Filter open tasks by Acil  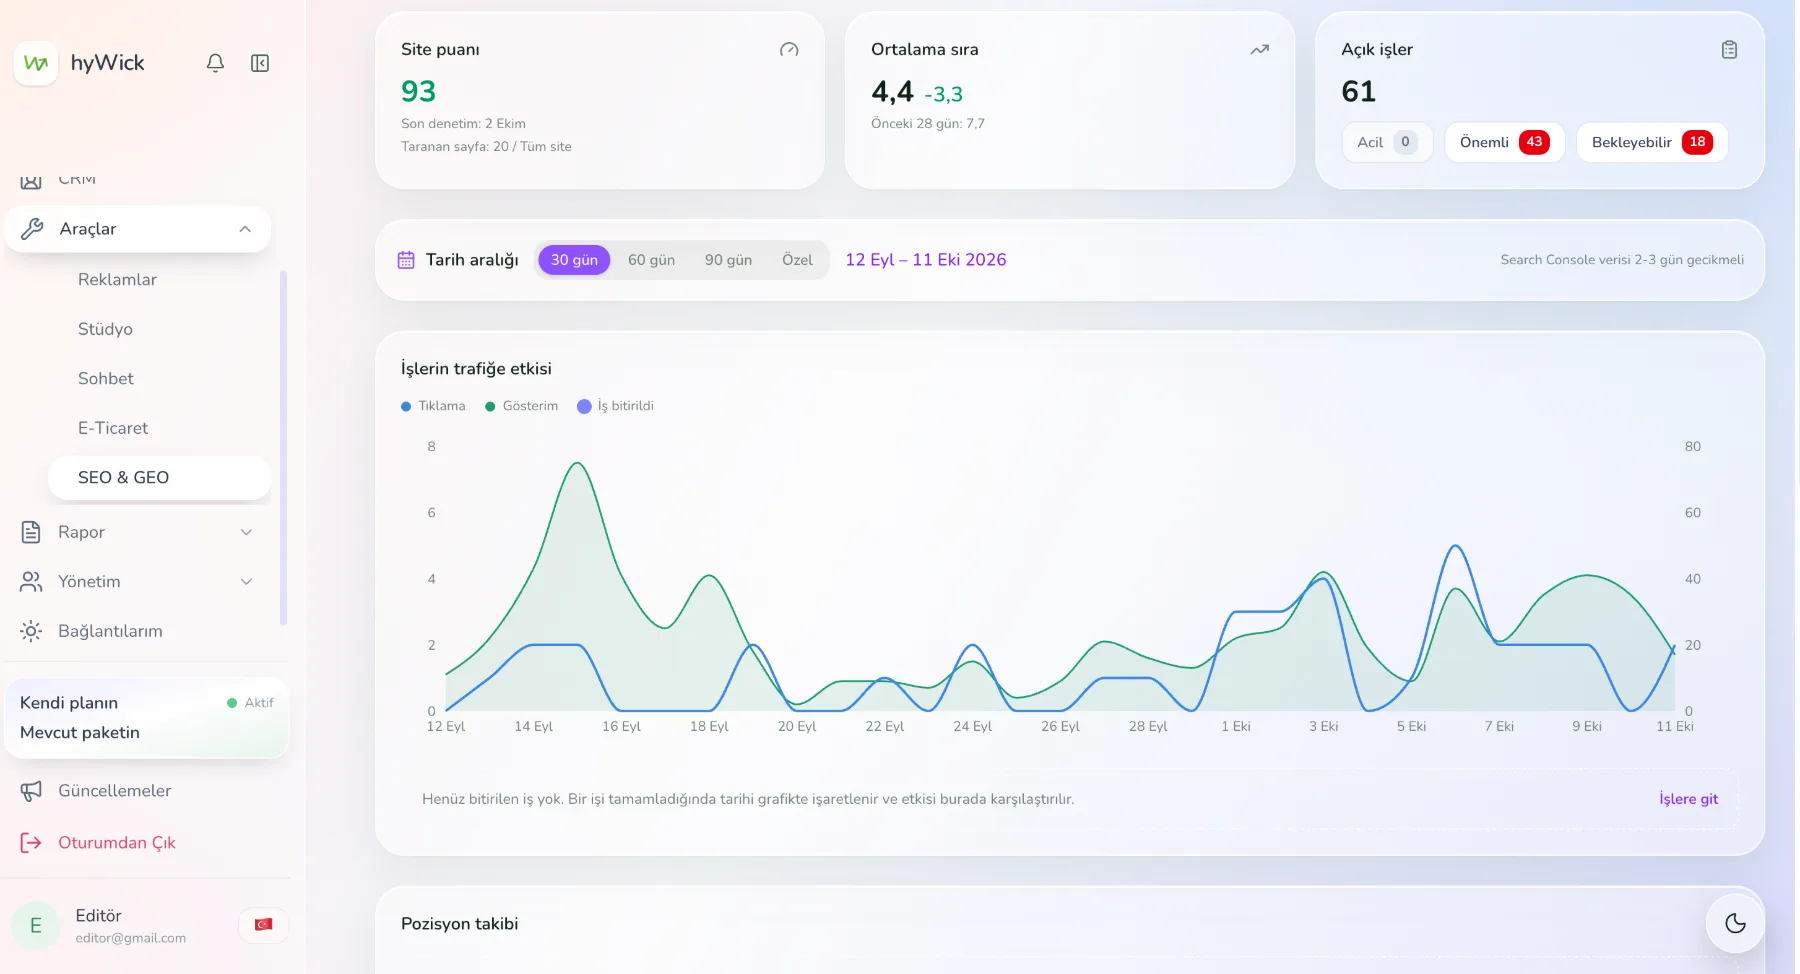[1387, 142]
